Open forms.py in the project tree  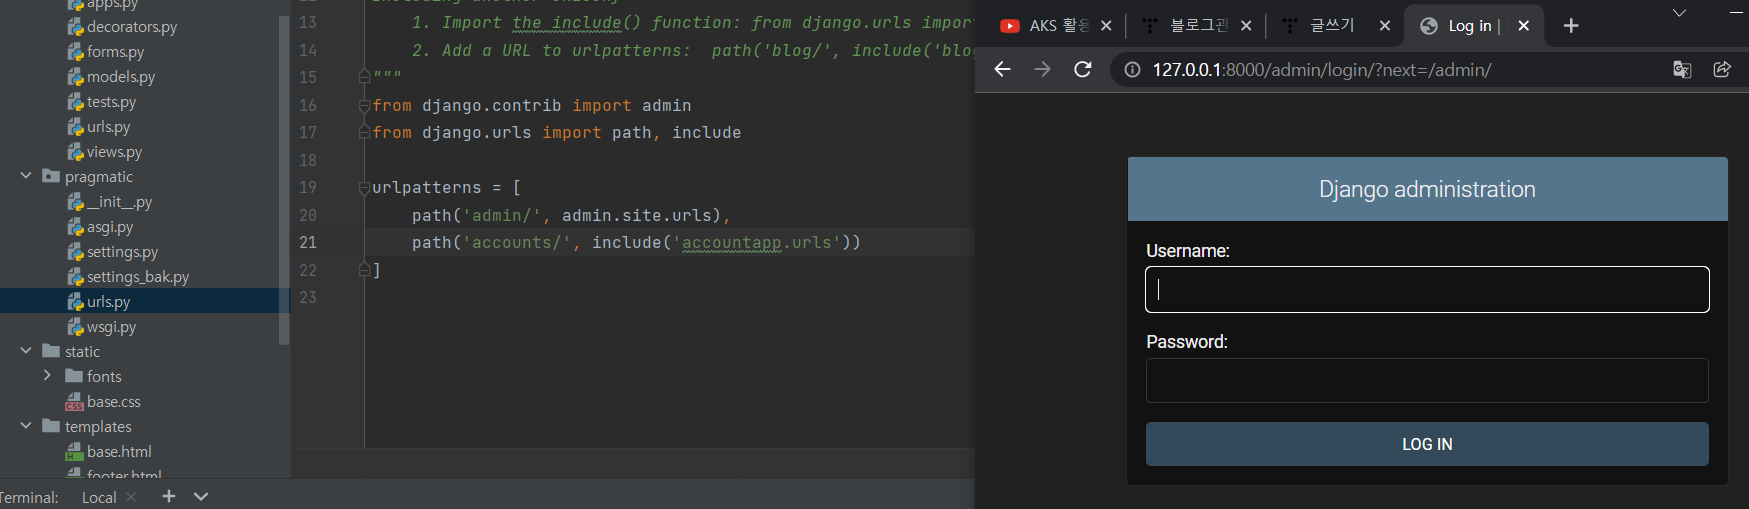pos(115,52)
